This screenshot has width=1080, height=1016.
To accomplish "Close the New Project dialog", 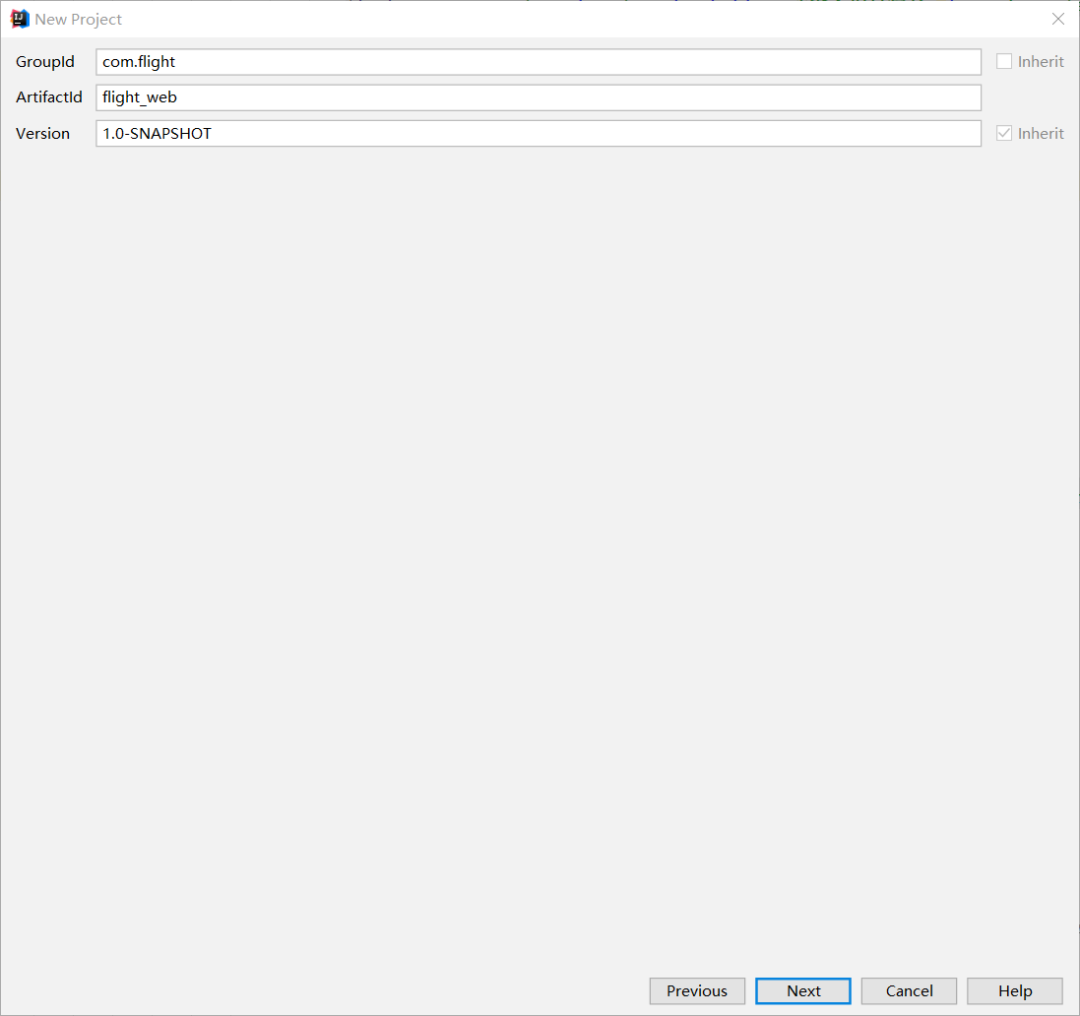I will (x=1058, y=19).
